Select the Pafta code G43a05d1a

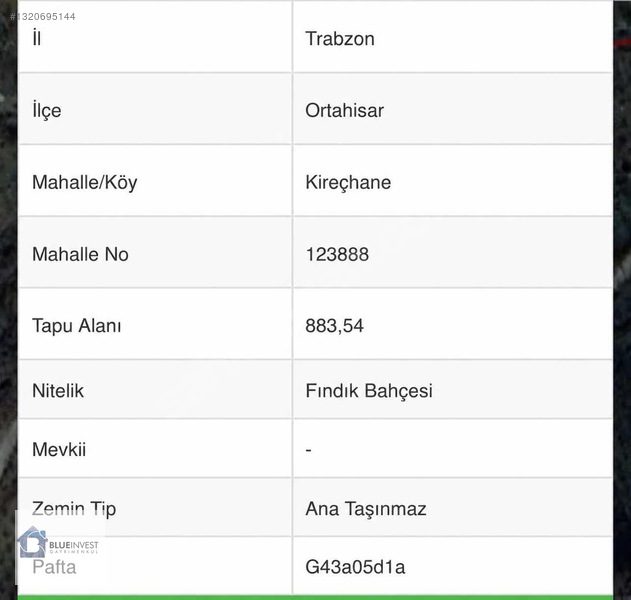coord(355,567)
